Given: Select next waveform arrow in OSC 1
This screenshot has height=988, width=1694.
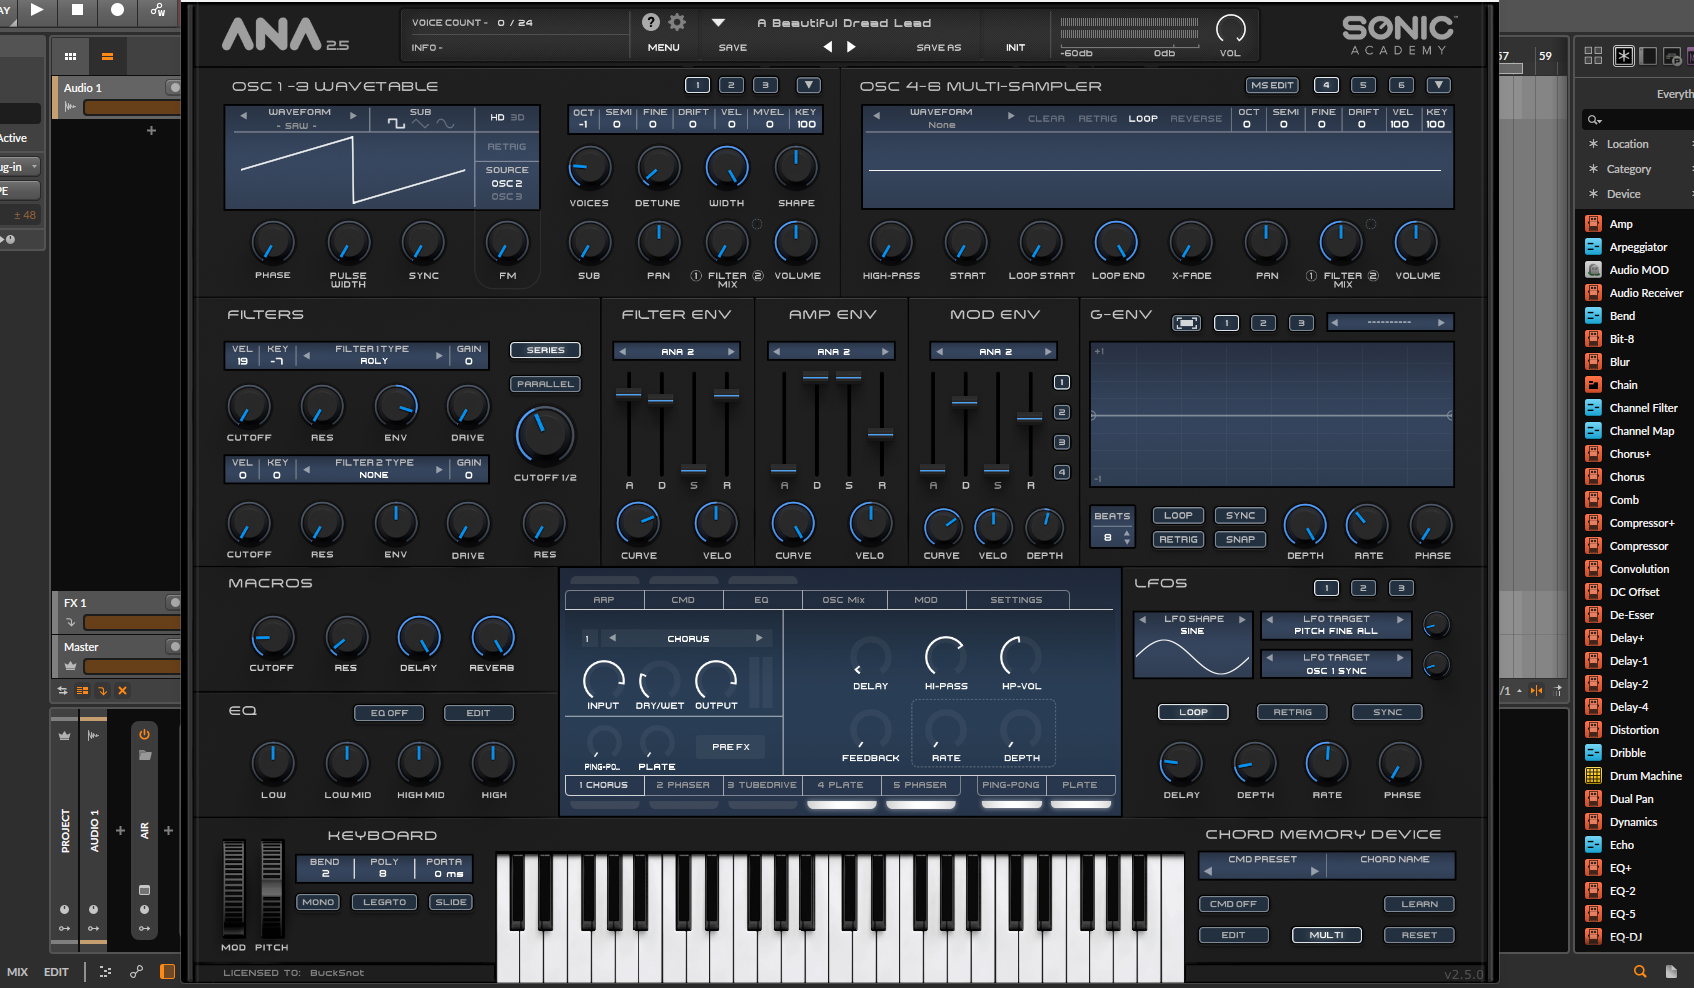Looking at the screenshot, I should (x=352, y=116).
